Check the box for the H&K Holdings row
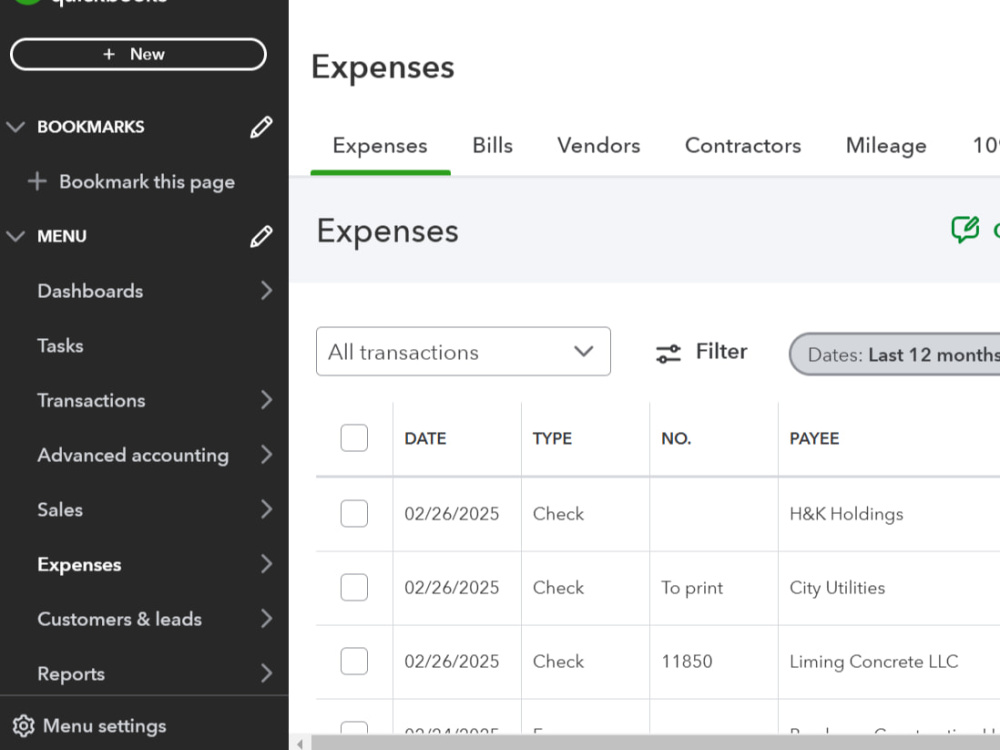Screen dimensions: 1000x750 pos(354,513)
